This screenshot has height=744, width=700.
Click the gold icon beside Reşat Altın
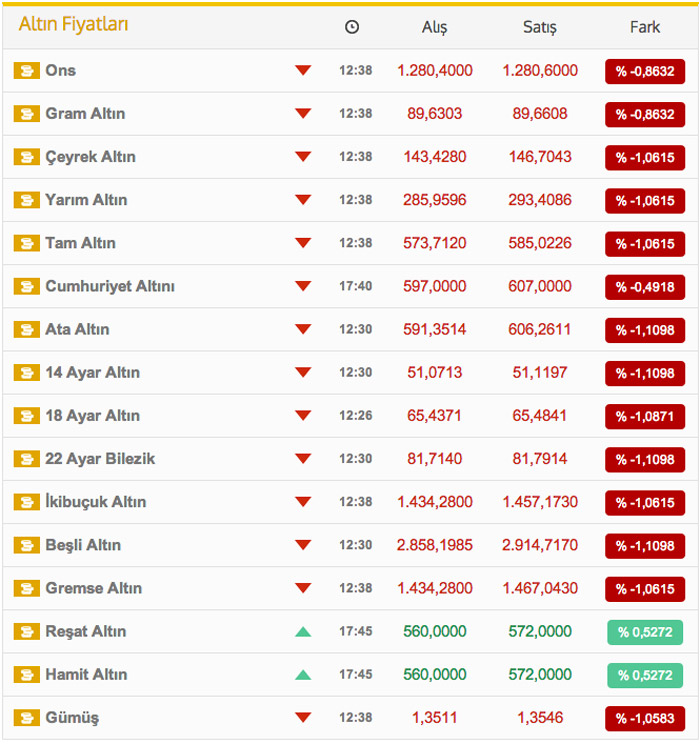tap(27, 632)
